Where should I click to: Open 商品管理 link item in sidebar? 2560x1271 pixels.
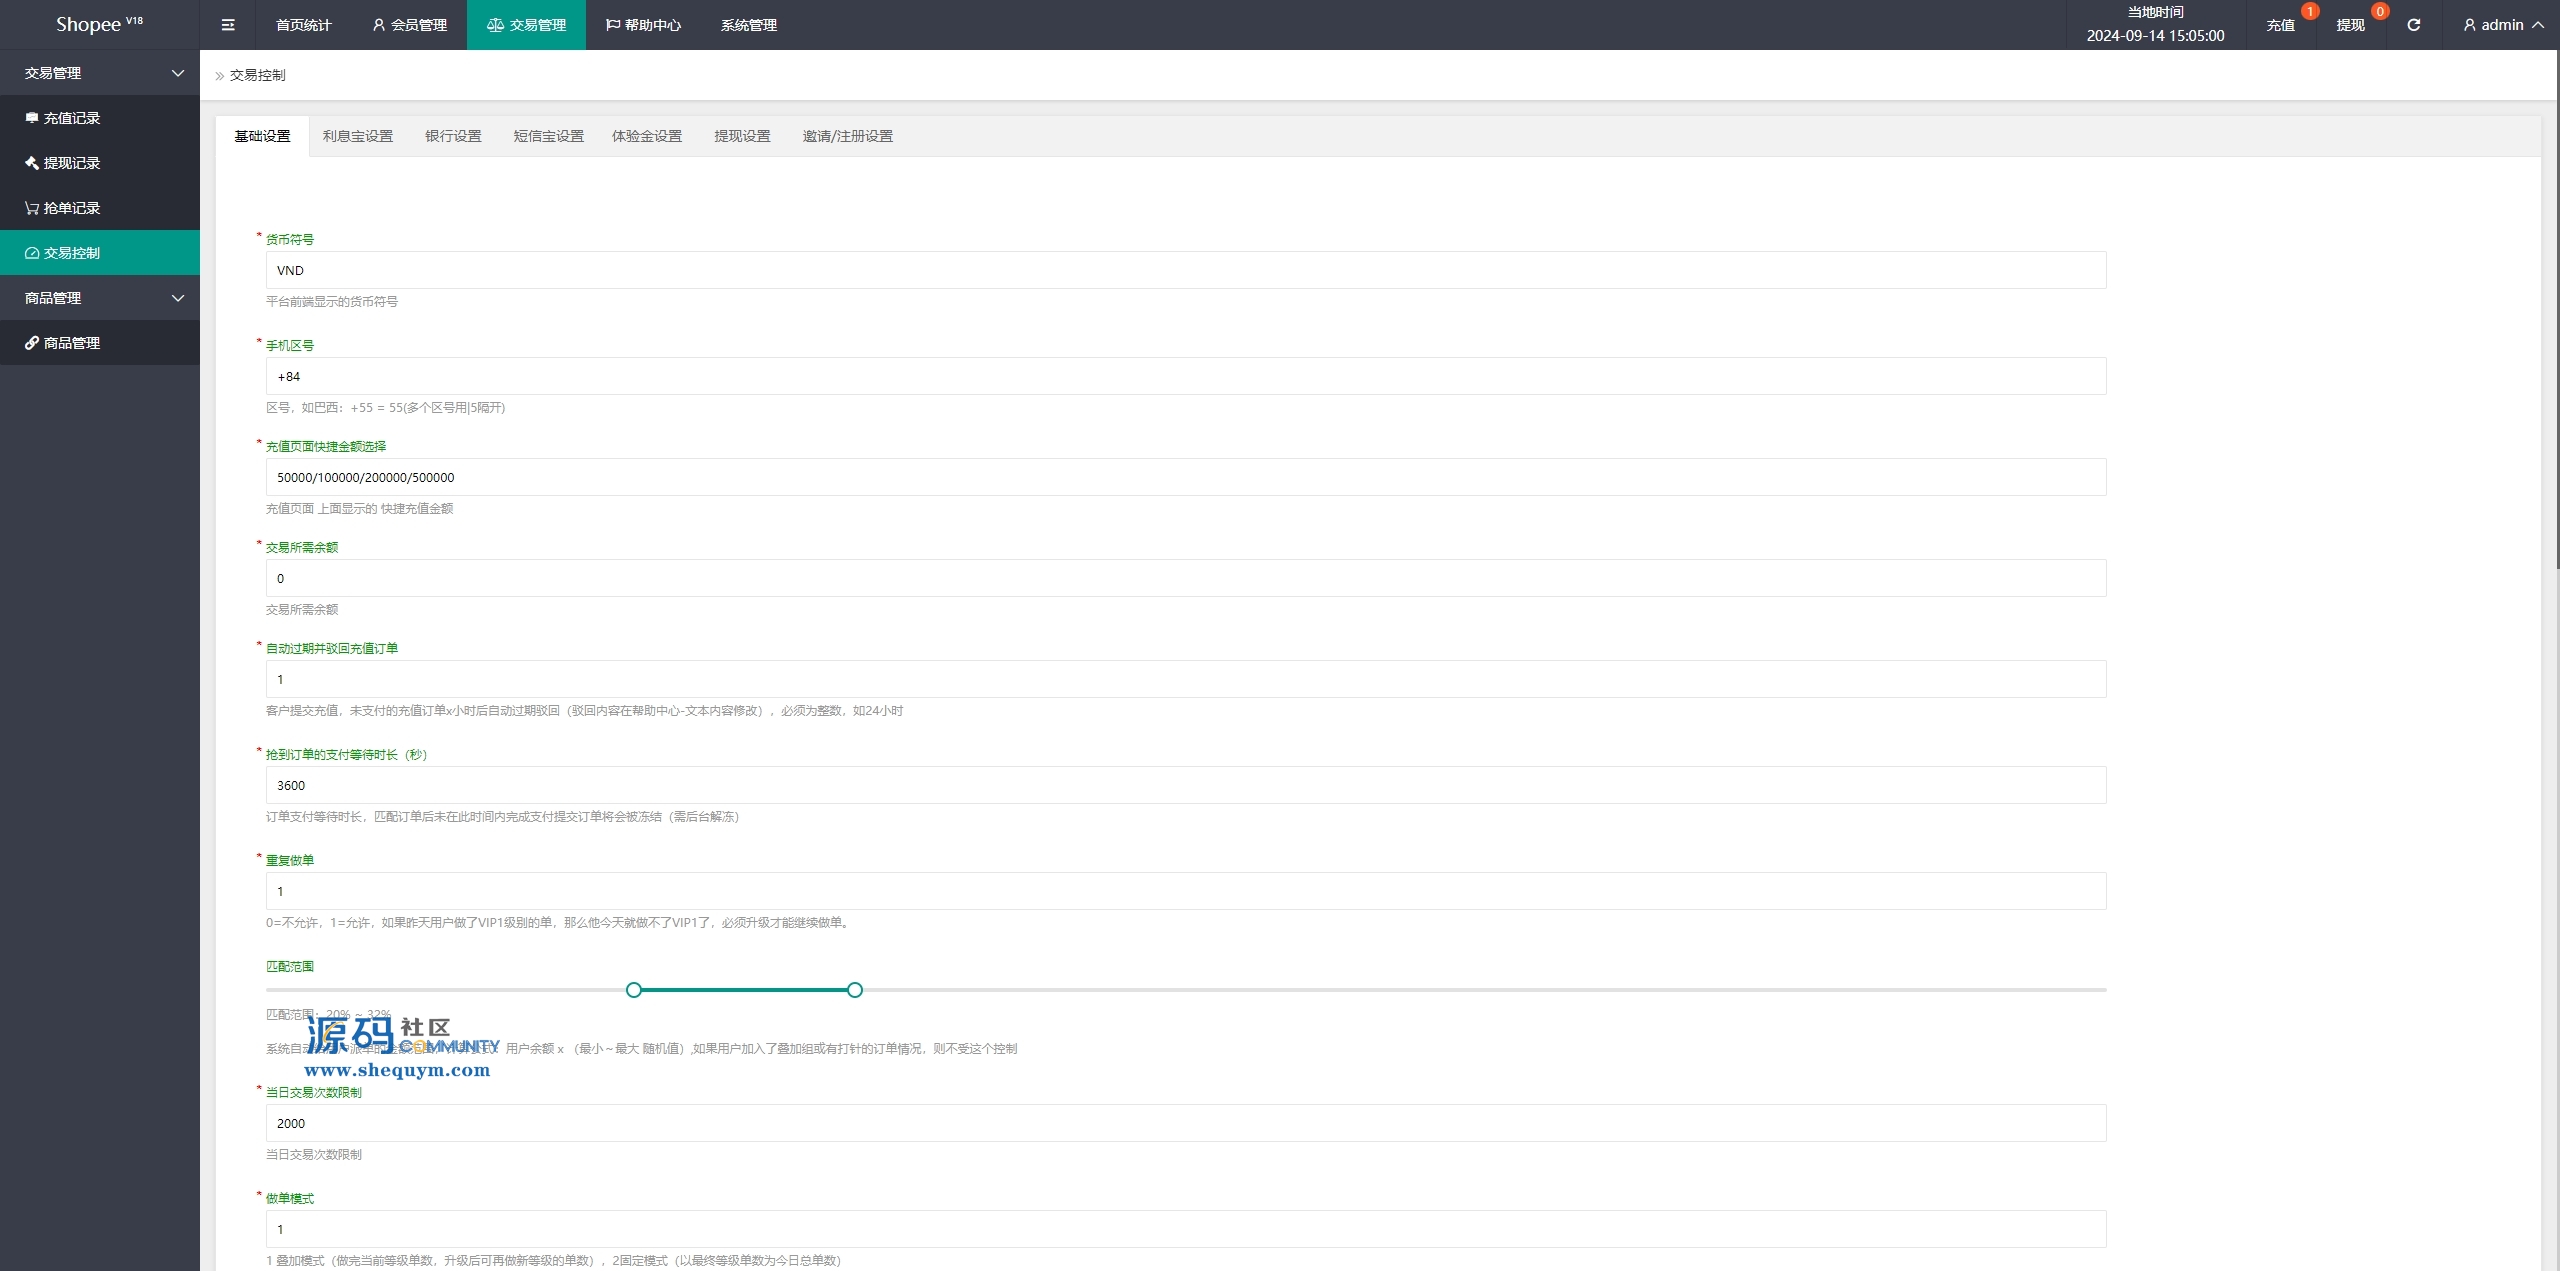tap(72, 343)
